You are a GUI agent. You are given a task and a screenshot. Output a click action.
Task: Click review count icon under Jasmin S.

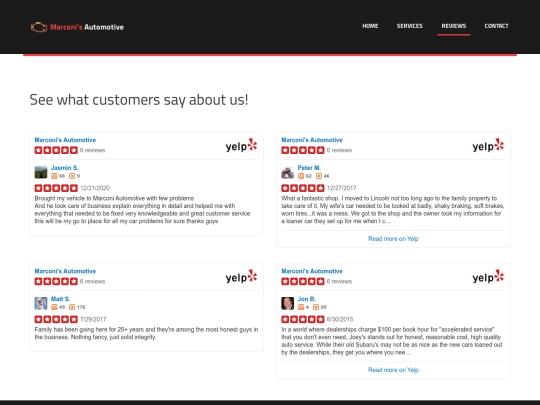click(x=72, y=176)
